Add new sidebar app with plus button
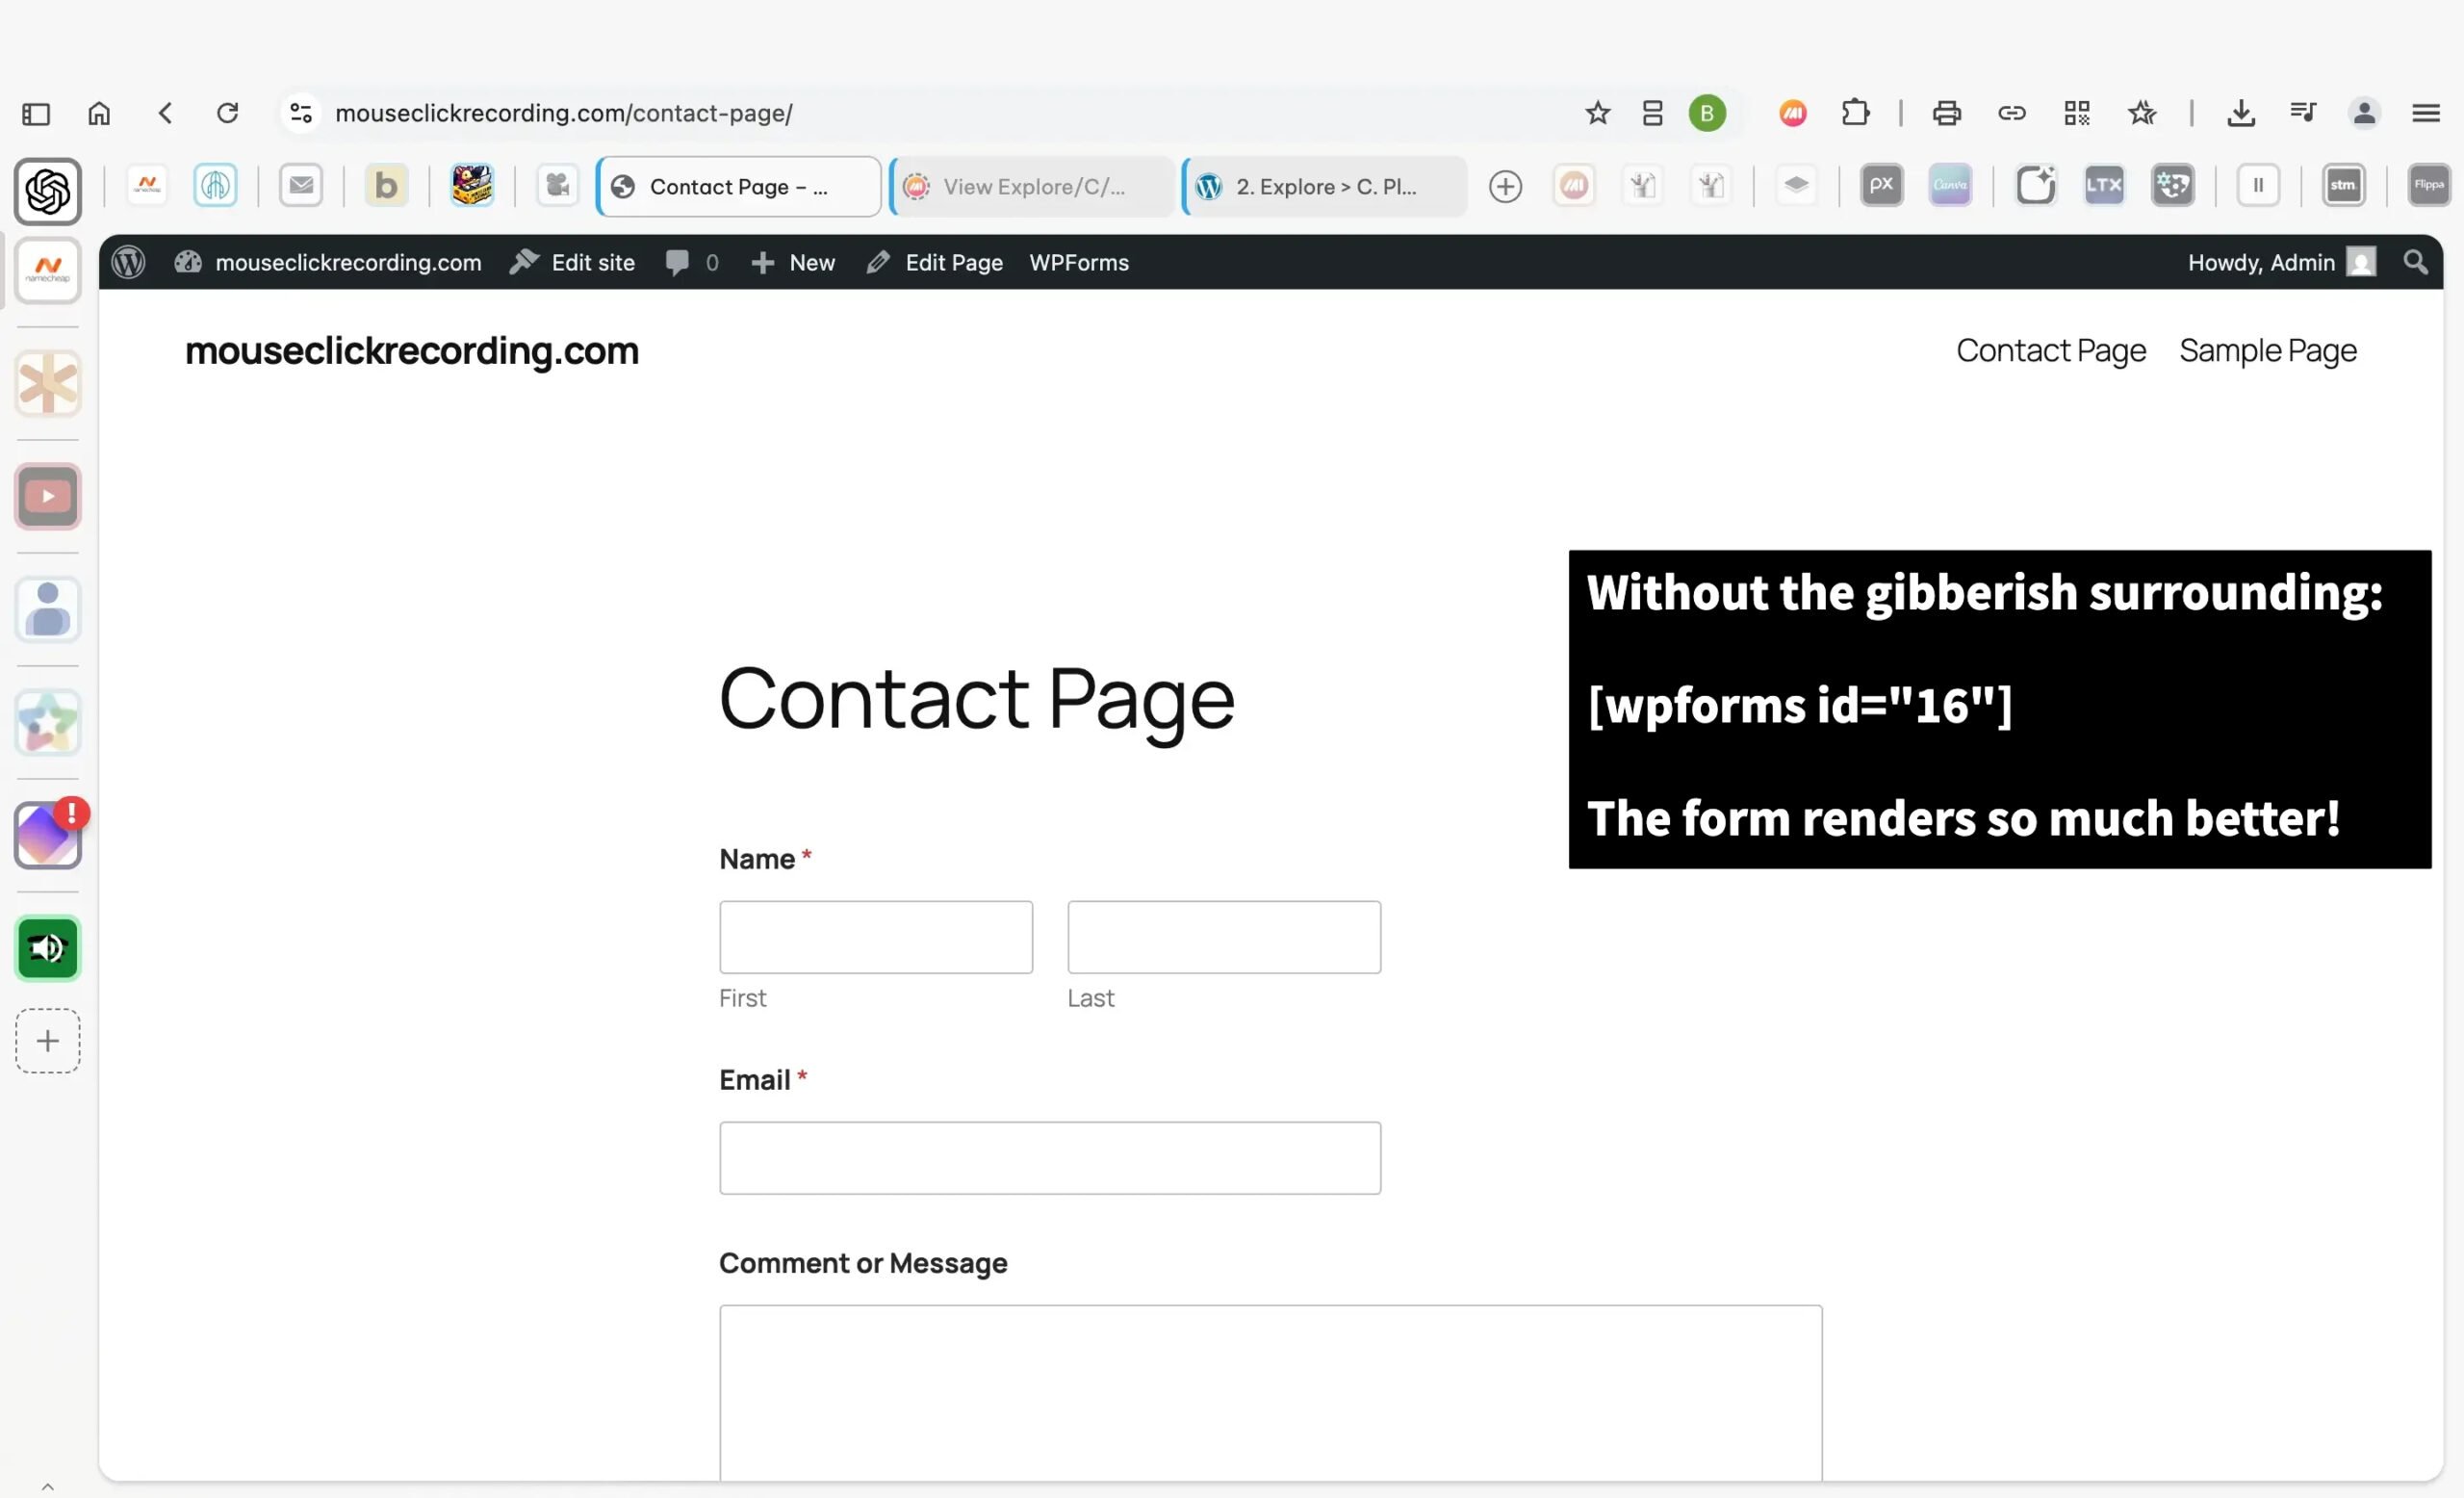2464x1498 pixels. point(47,1041)
